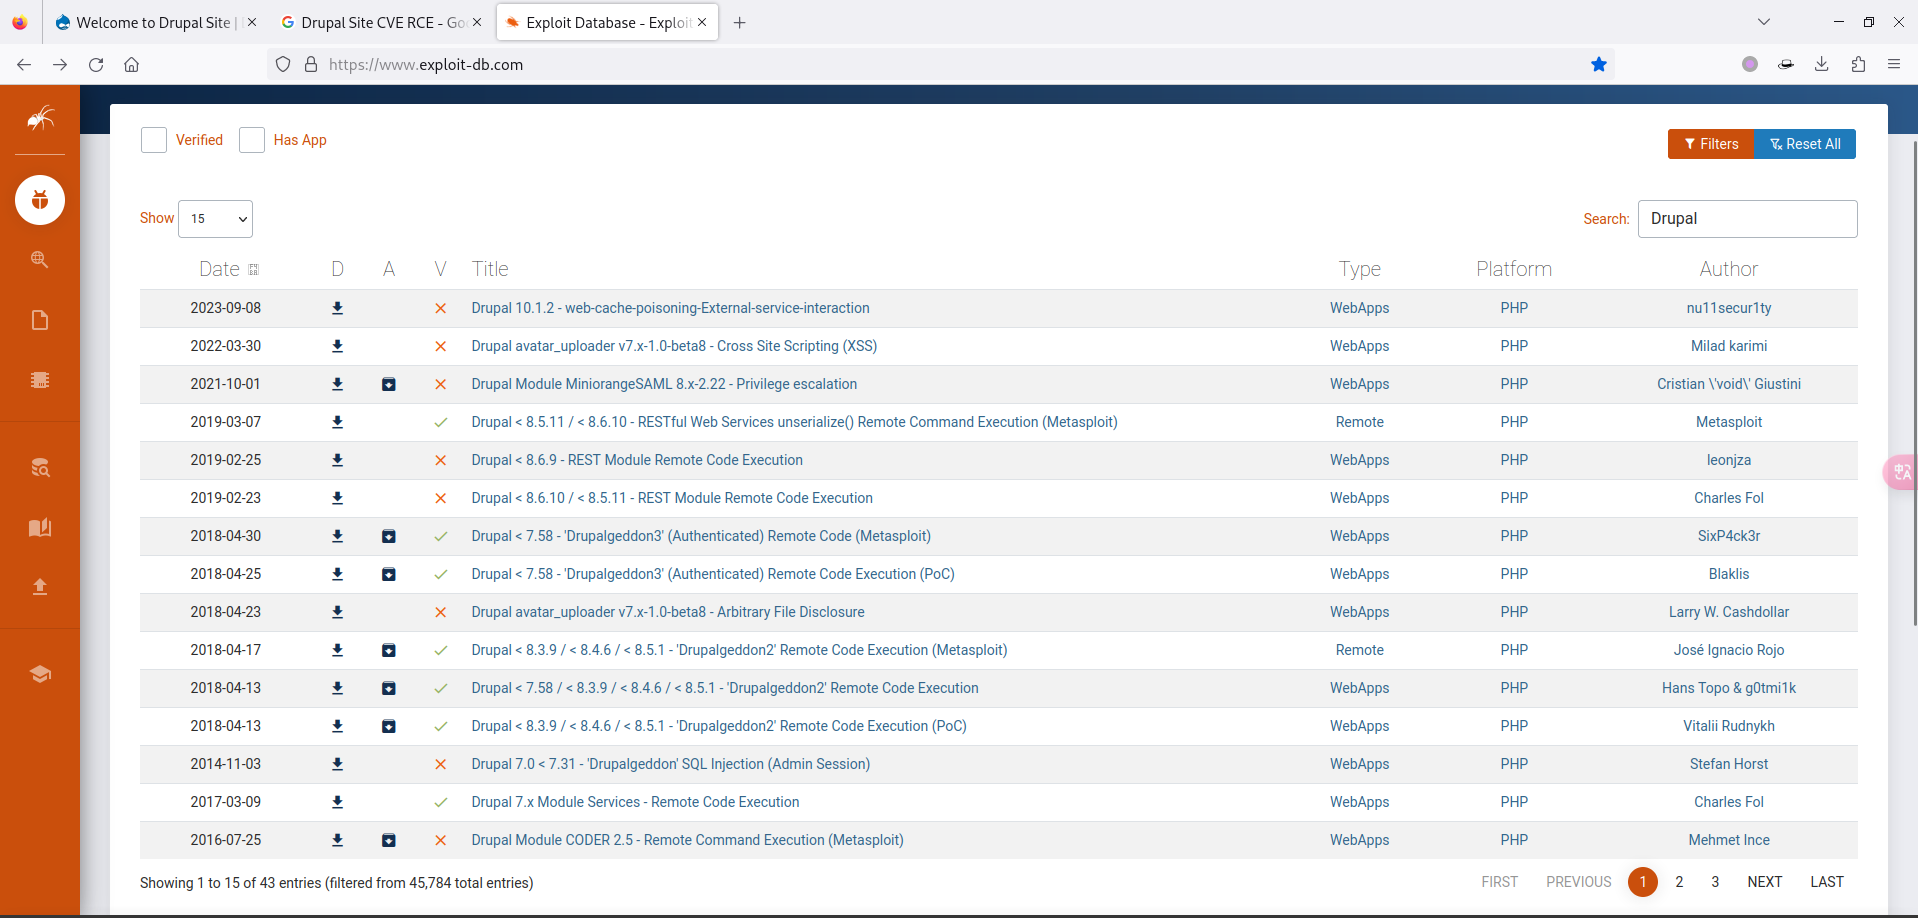Open the Online Training graduation cap icon
This screenshot has width=1918, height=918.
coord(40,674)
